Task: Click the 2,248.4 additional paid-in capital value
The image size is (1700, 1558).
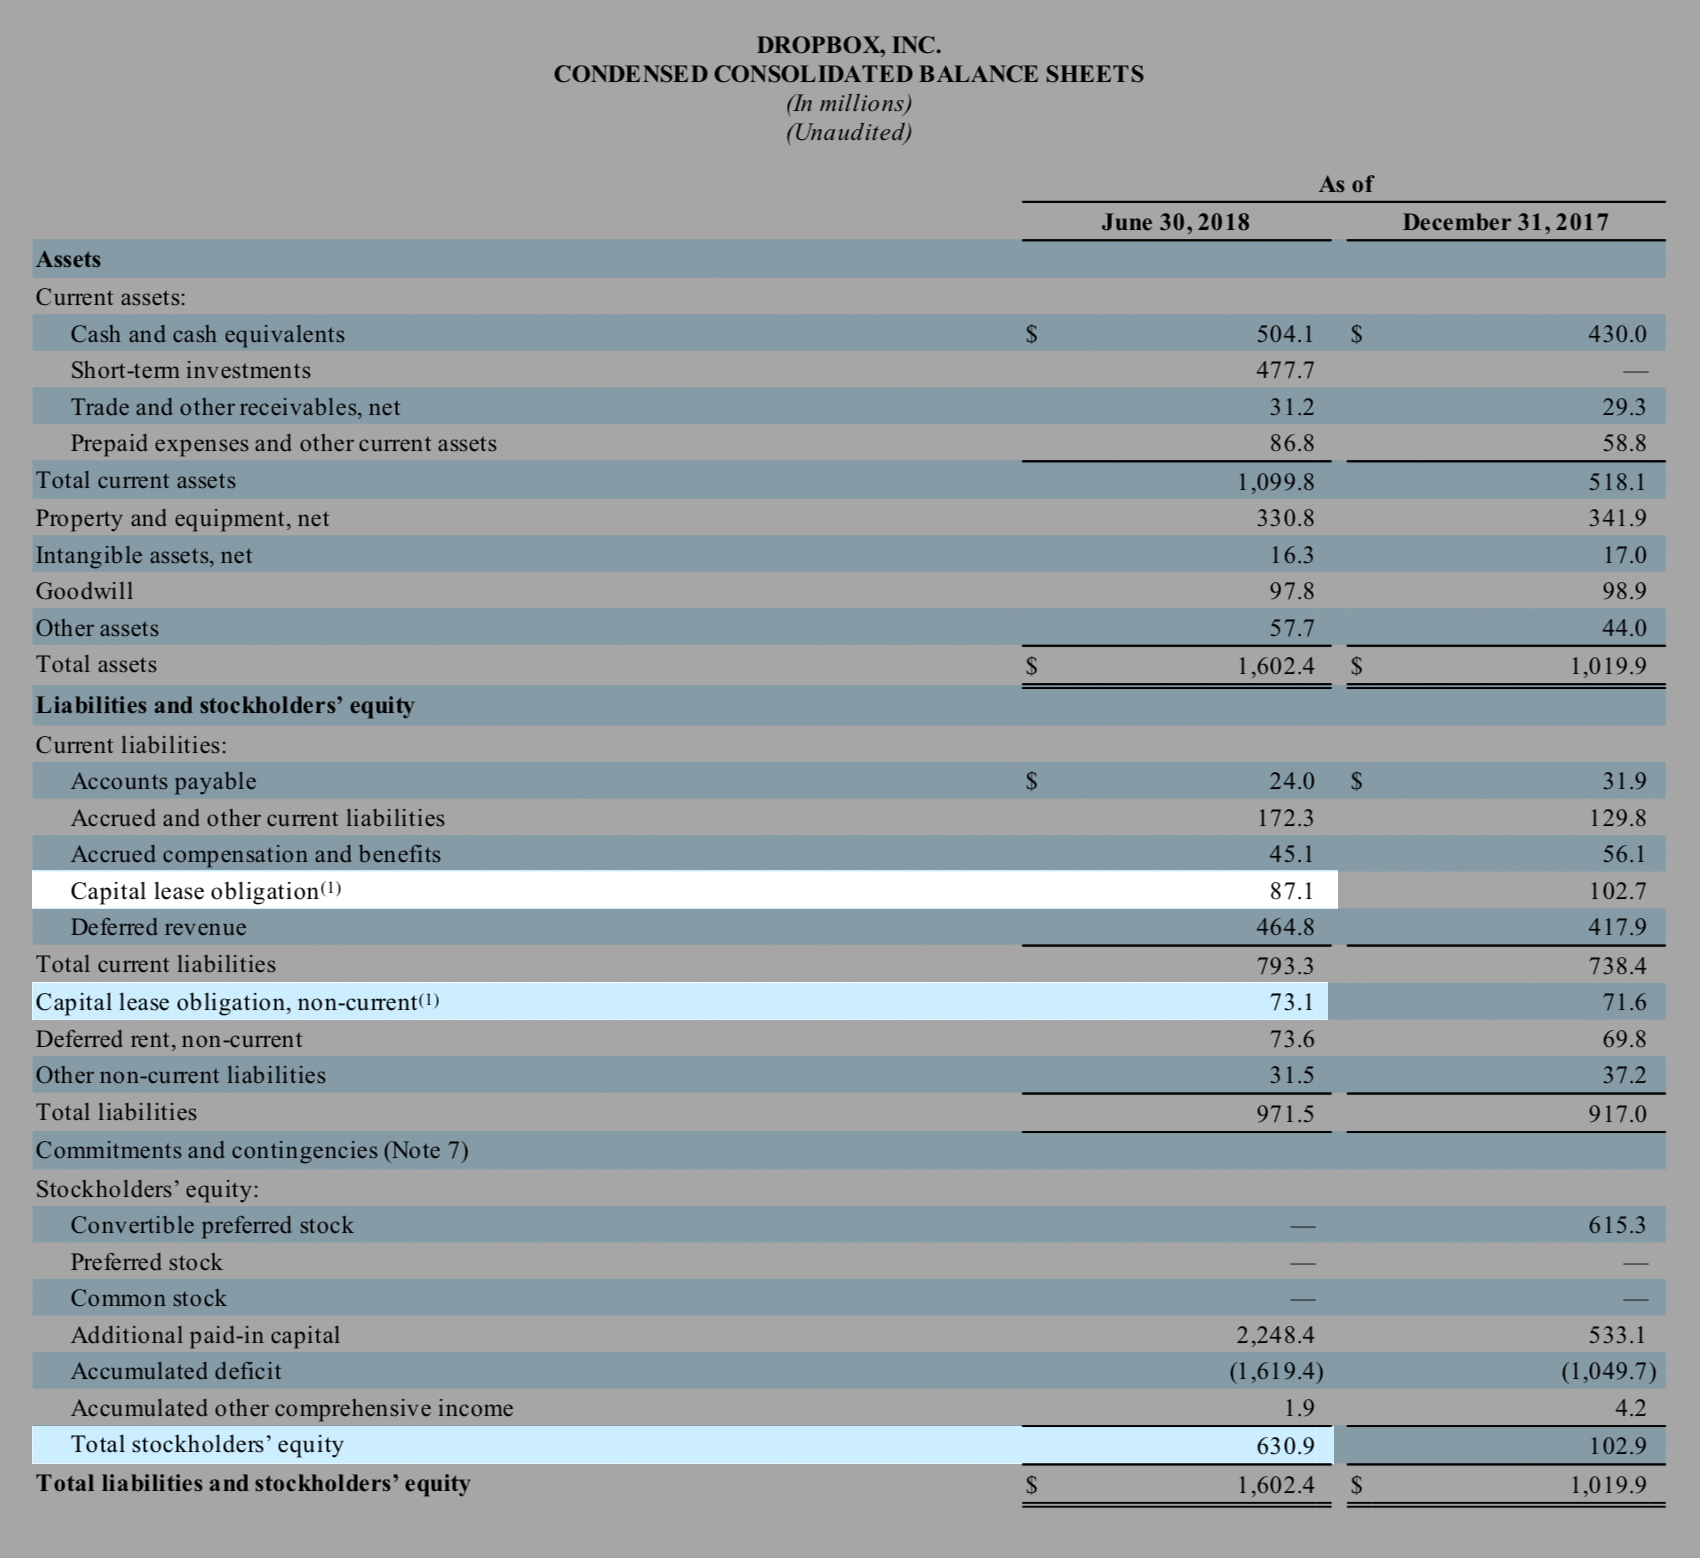Action: click(x=1276, y=1335)
